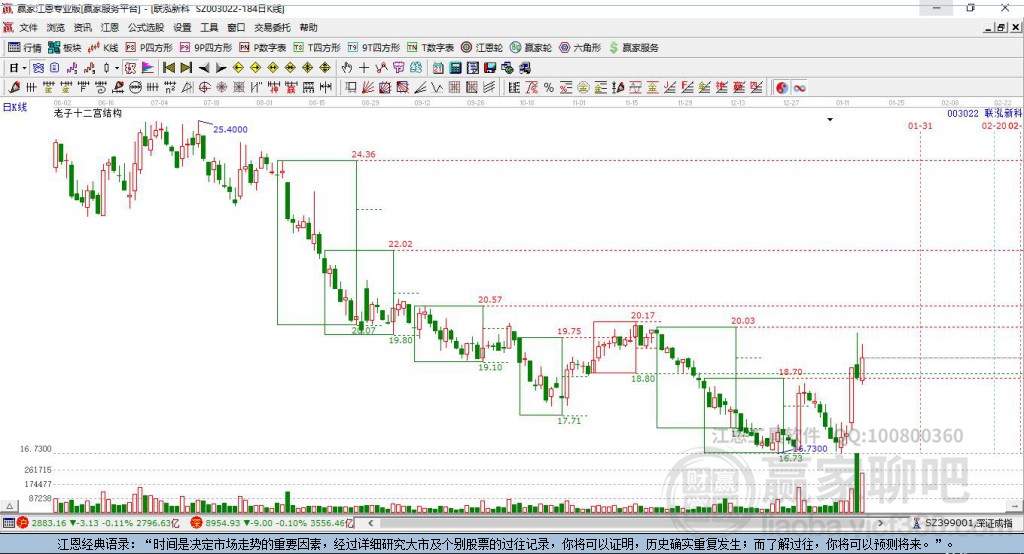Select the angle ruler triangle tool
Viewport: 1024px width, 554px height.
[x=187, y=88]
